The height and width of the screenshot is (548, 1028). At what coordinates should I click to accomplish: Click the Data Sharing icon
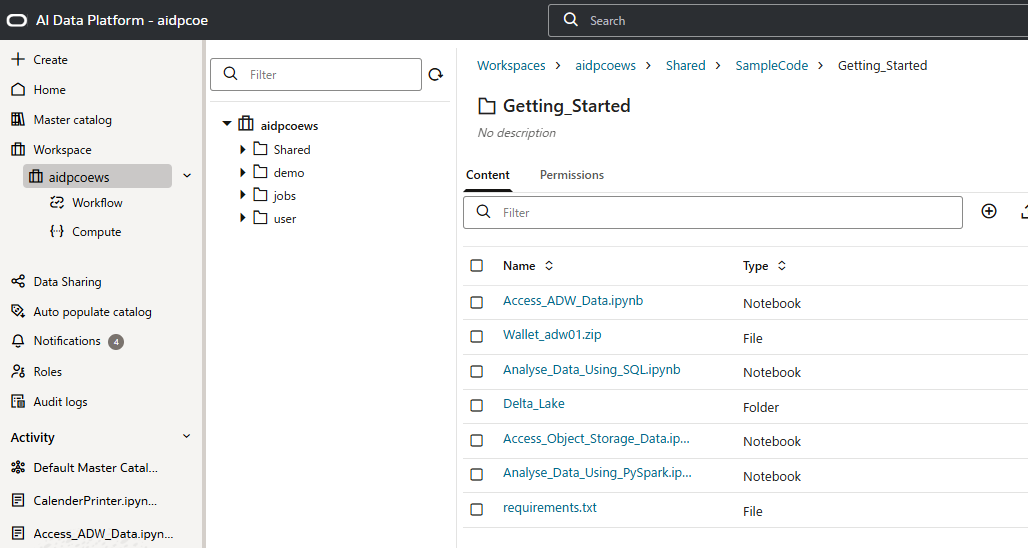point(18,282)
